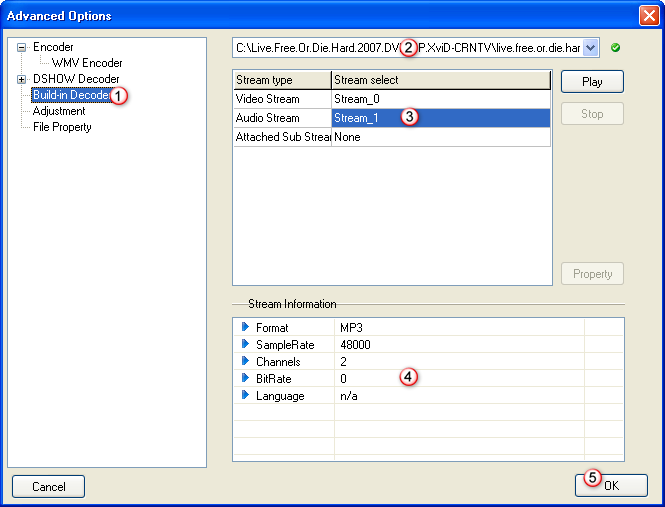Click the blue arrow icon beside SampleRate
Screen dimensions: 665x507
coord(245,344)
